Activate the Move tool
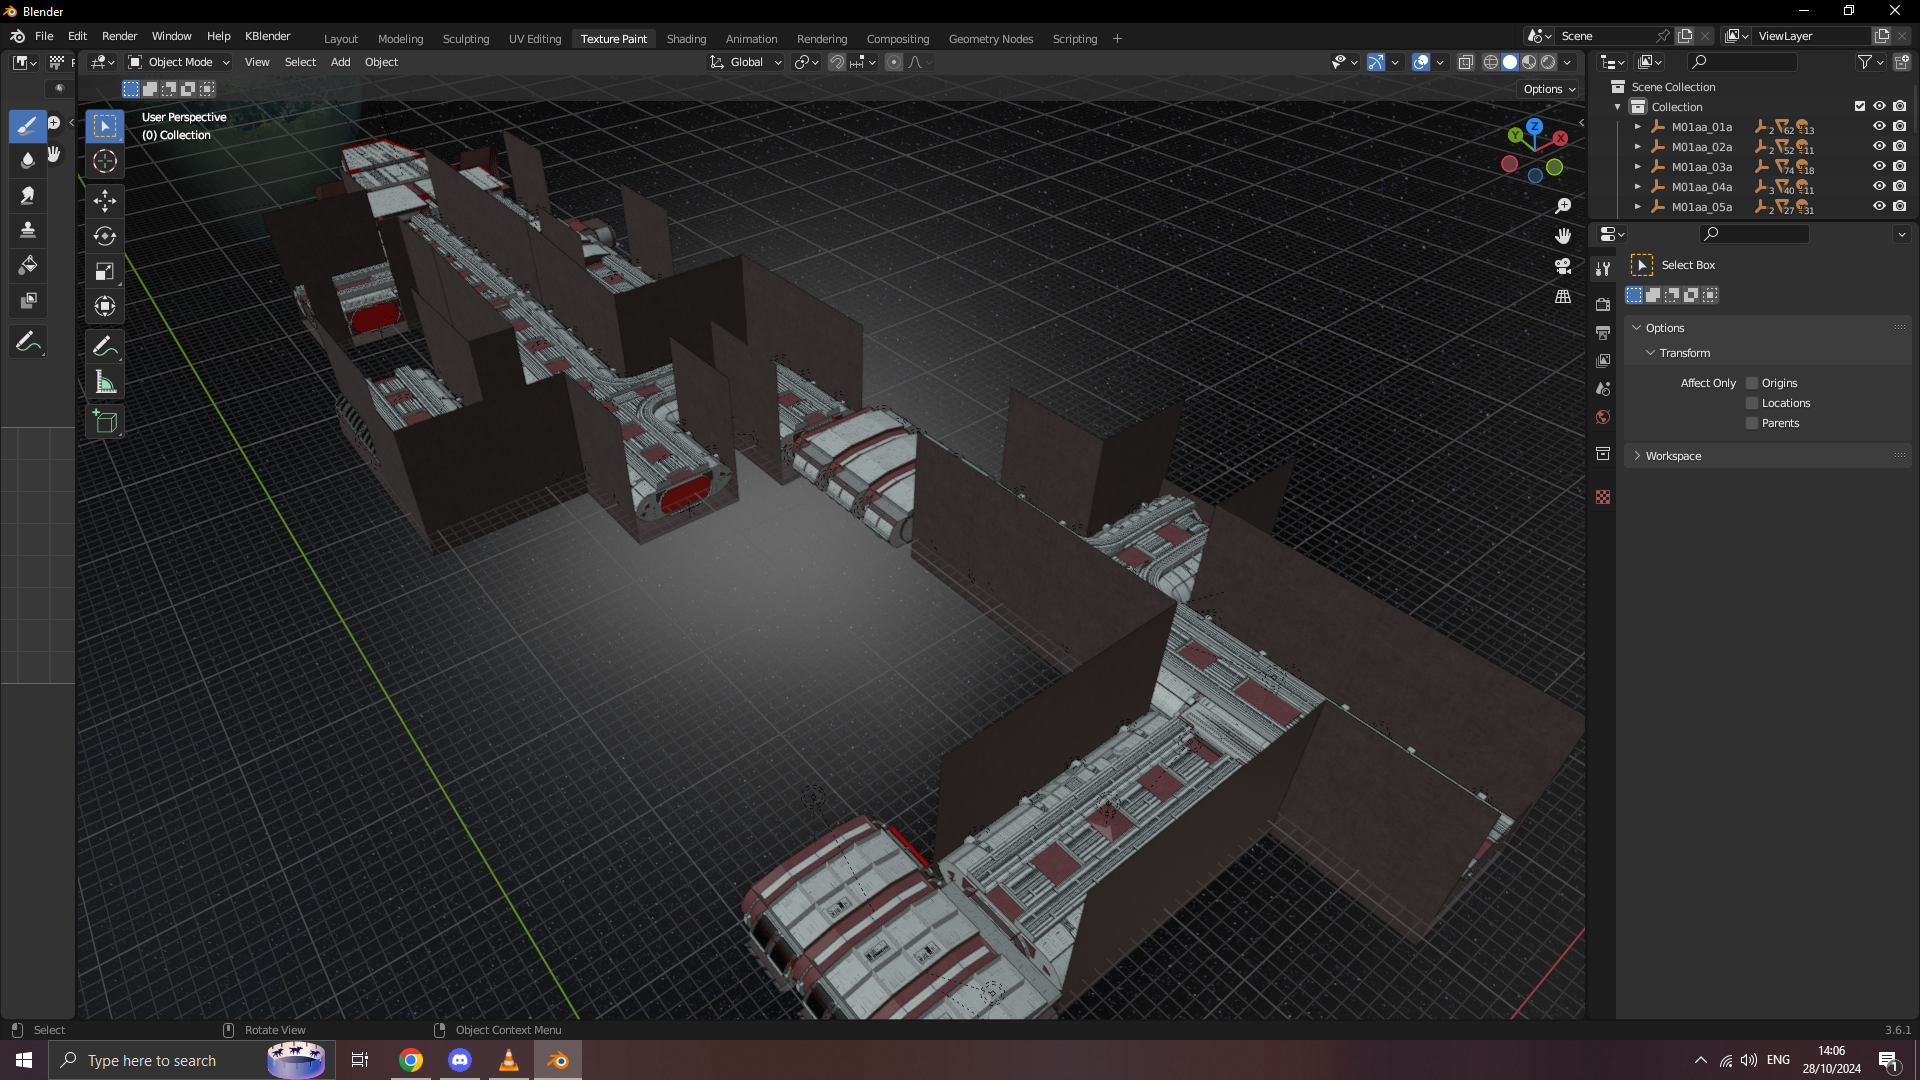The image size is (1920, 1080). point(105,201)
